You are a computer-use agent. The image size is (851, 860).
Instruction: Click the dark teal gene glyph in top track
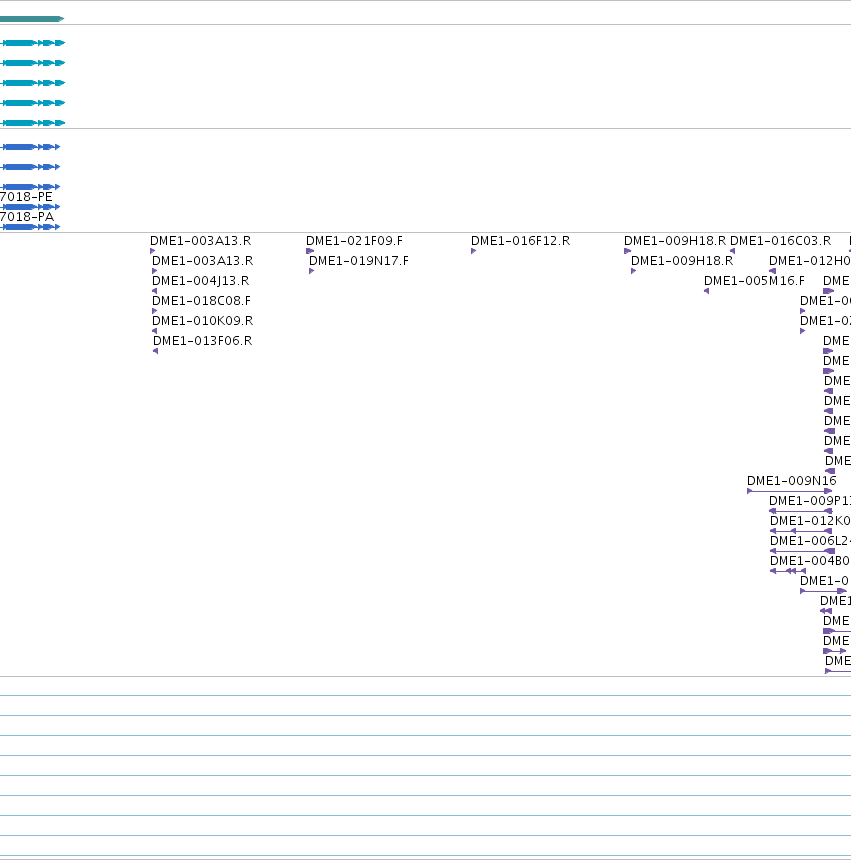point(32,19)
